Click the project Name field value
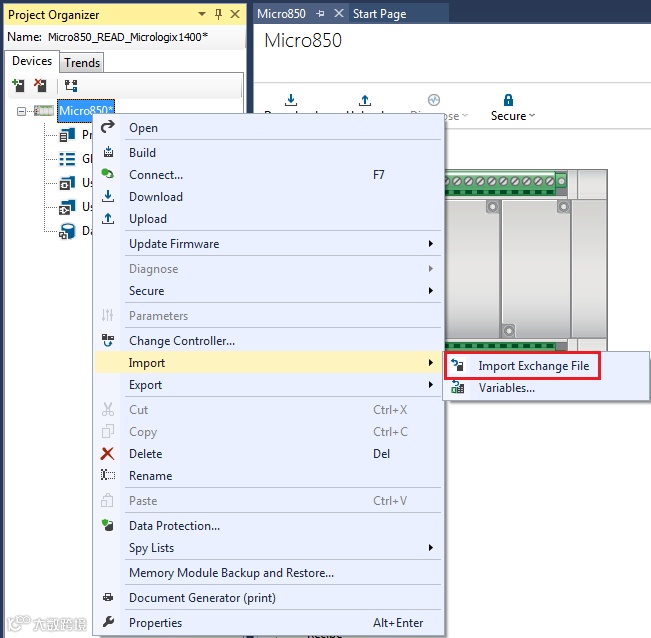 tap(128, 37)
